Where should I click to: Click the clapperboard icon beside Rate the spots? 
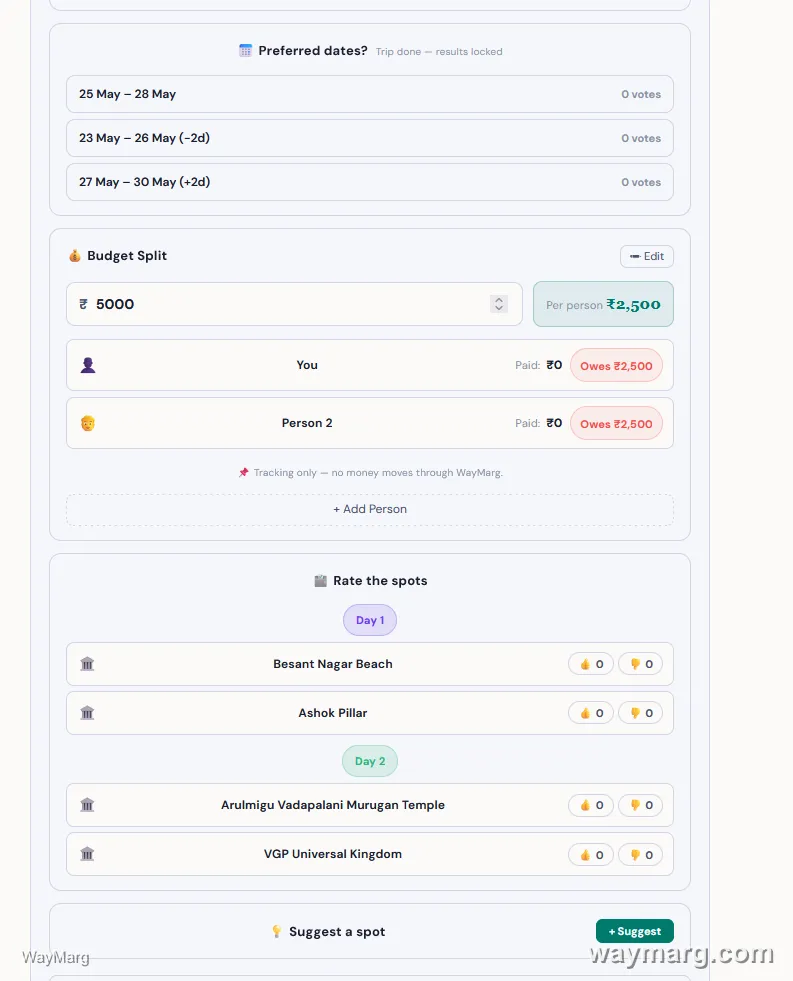coord(320,581)
